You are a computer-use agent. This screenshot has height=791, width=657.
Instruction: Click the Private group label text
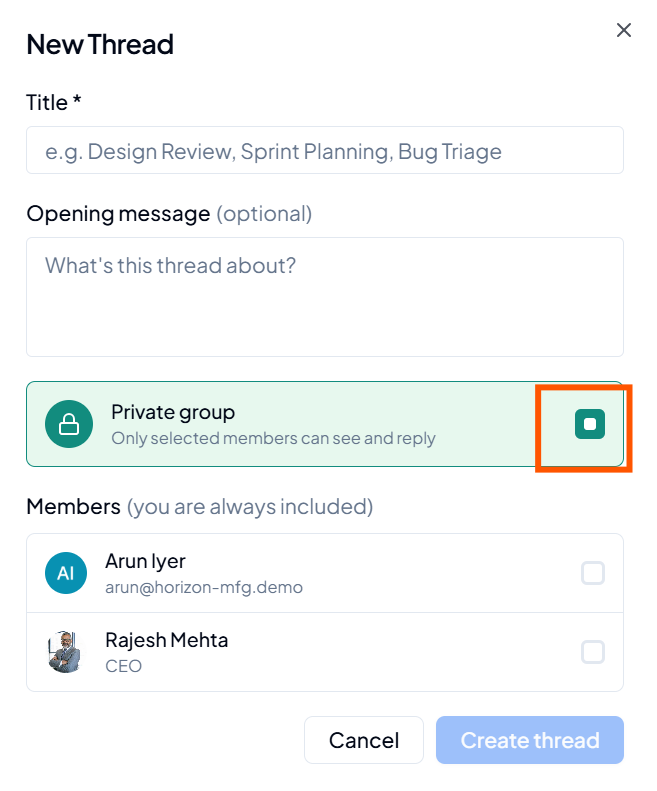pos(173,413)
